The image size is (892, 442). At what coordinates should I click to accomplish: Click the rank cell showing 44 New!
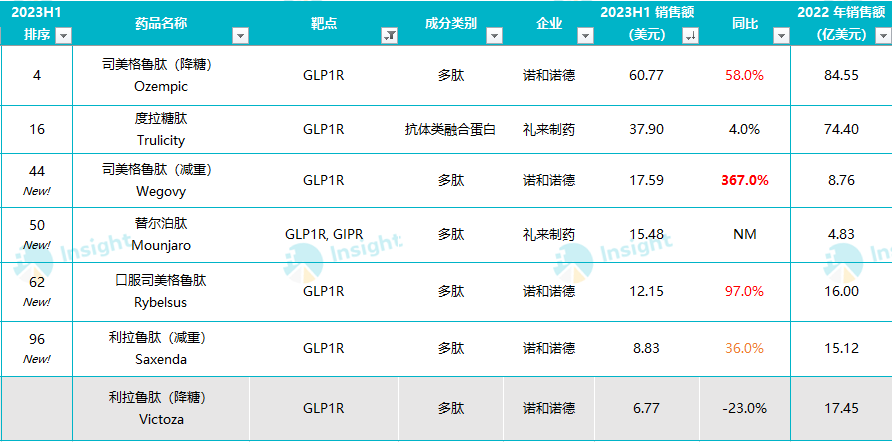pyautogui.click(x=37, y=180)
